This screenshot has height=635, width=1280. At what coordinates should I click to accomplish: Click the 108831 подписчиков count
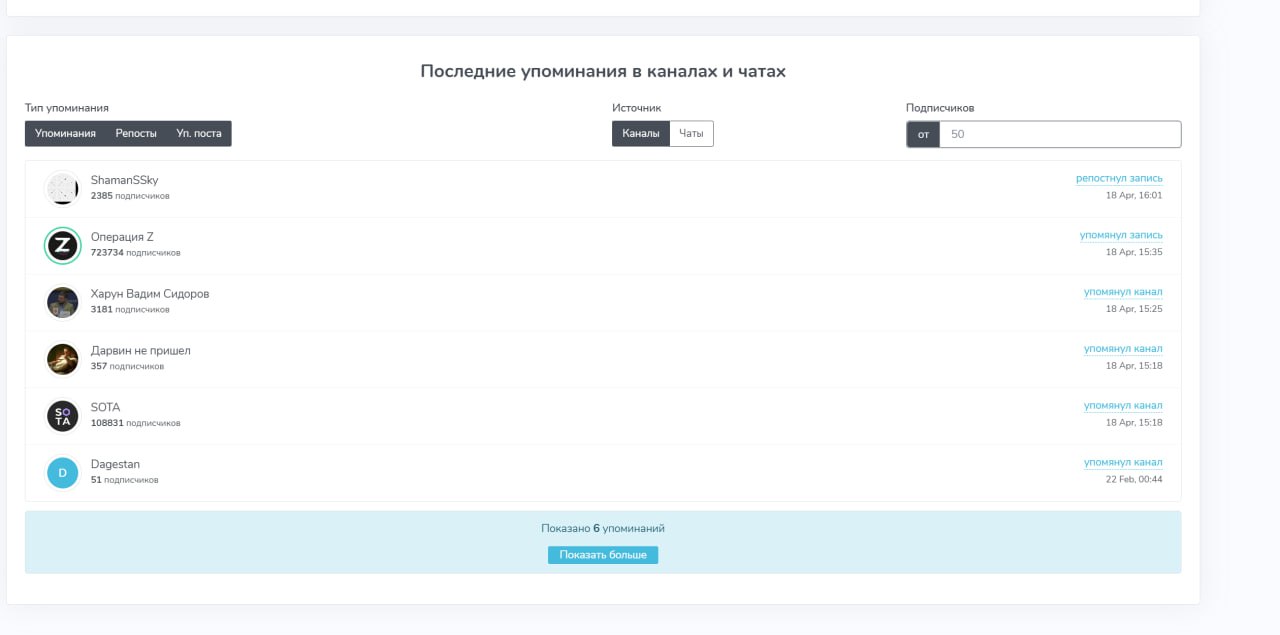pos(136,423)
